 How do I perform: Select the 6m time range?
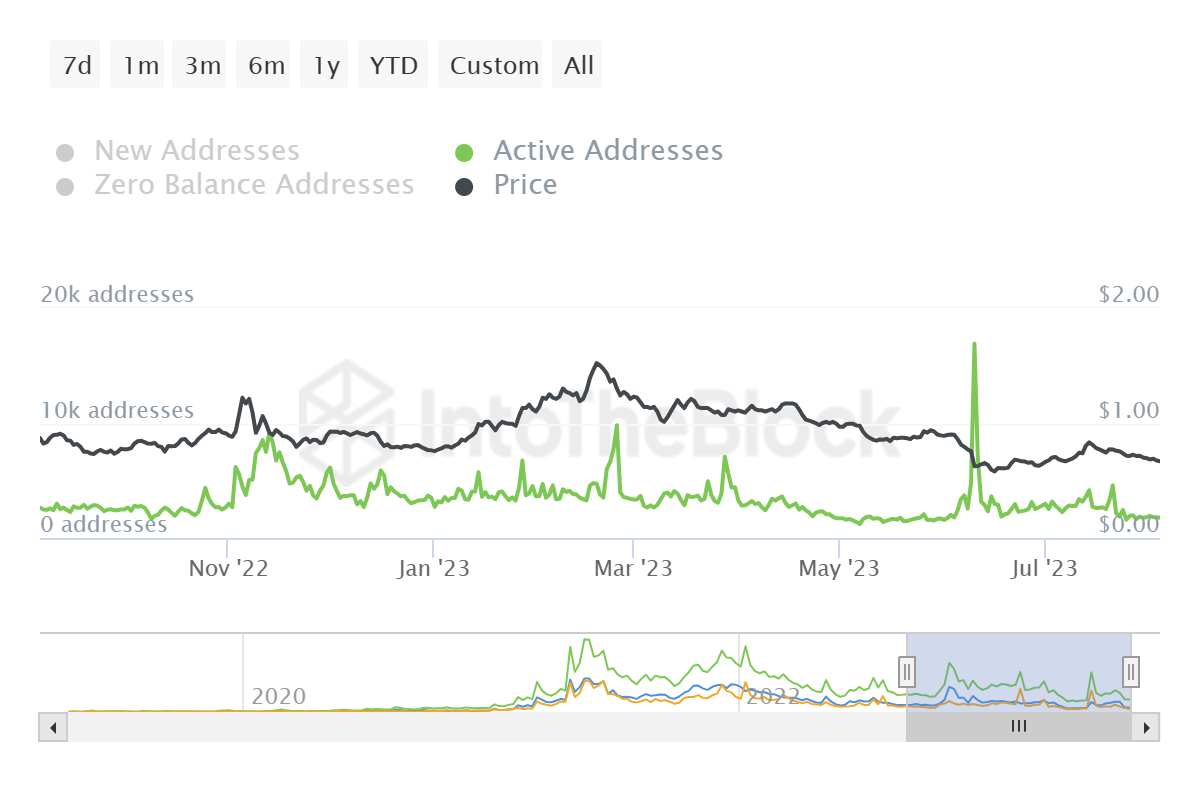point(264,65)
